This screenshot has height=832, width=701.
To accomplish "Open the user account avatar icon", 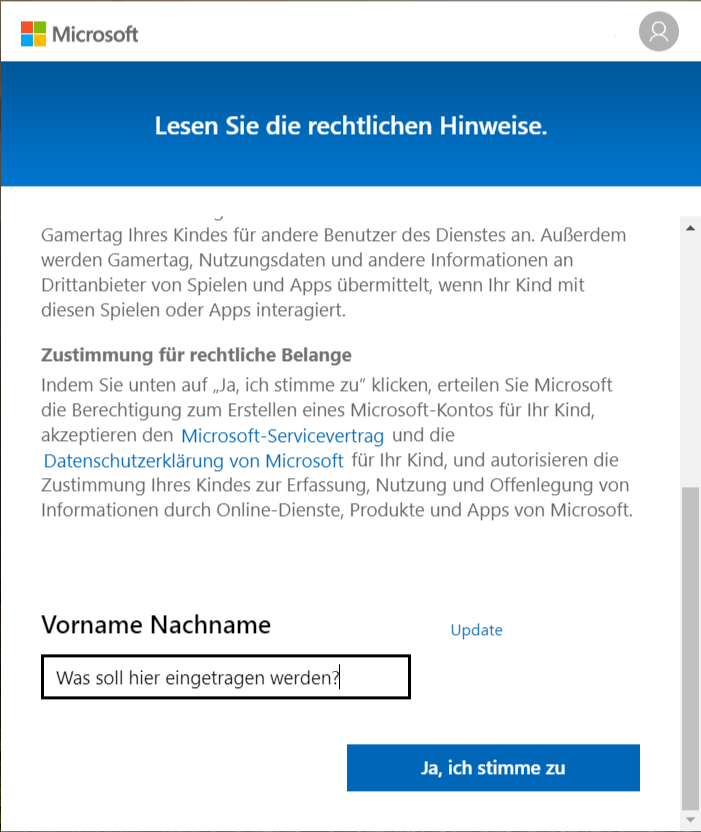I will click(659, 31).
